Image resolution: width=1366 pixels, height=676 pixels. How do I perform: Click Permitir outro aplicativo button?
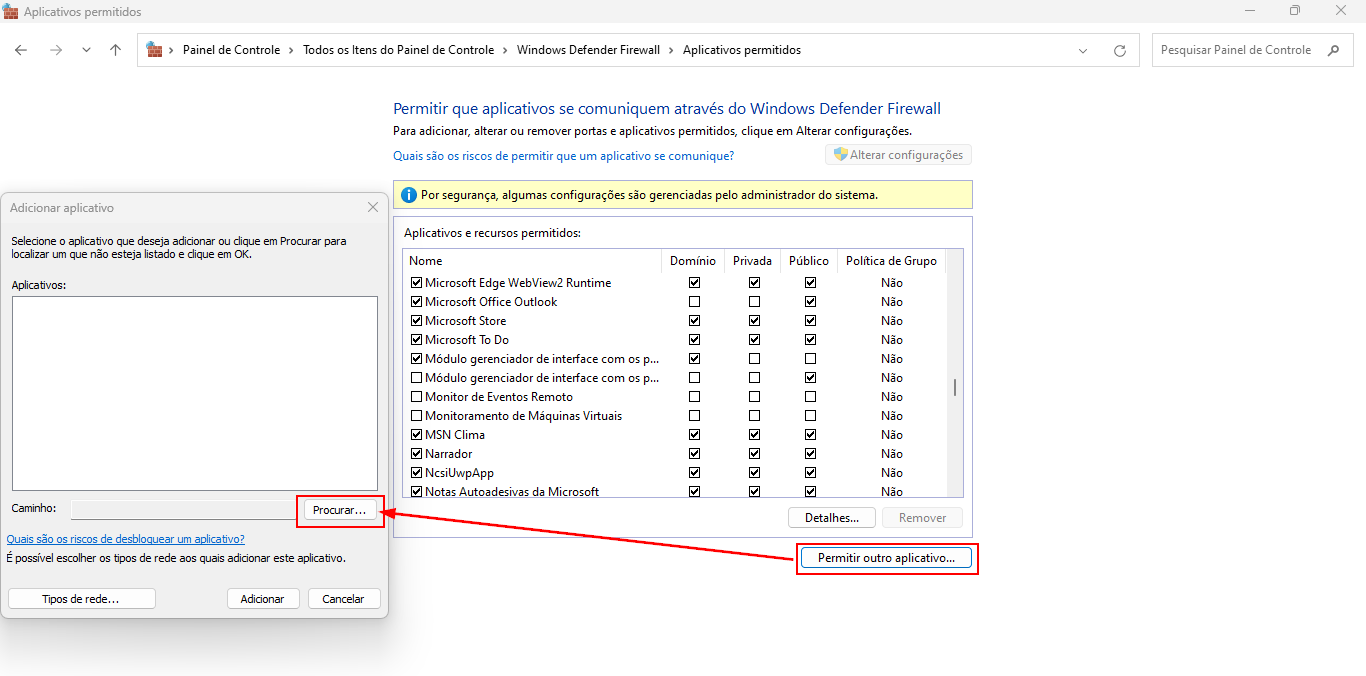(x=886, y=558)
